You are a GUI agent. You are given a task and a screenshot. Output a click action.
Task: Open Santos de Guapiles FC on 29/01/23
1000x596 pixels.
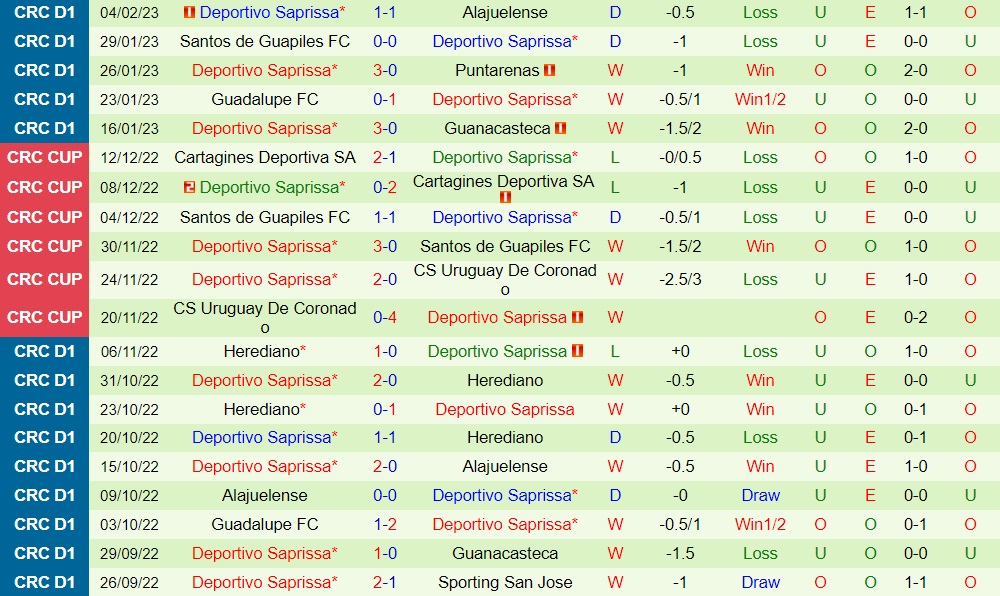click(x=265, y=42)
